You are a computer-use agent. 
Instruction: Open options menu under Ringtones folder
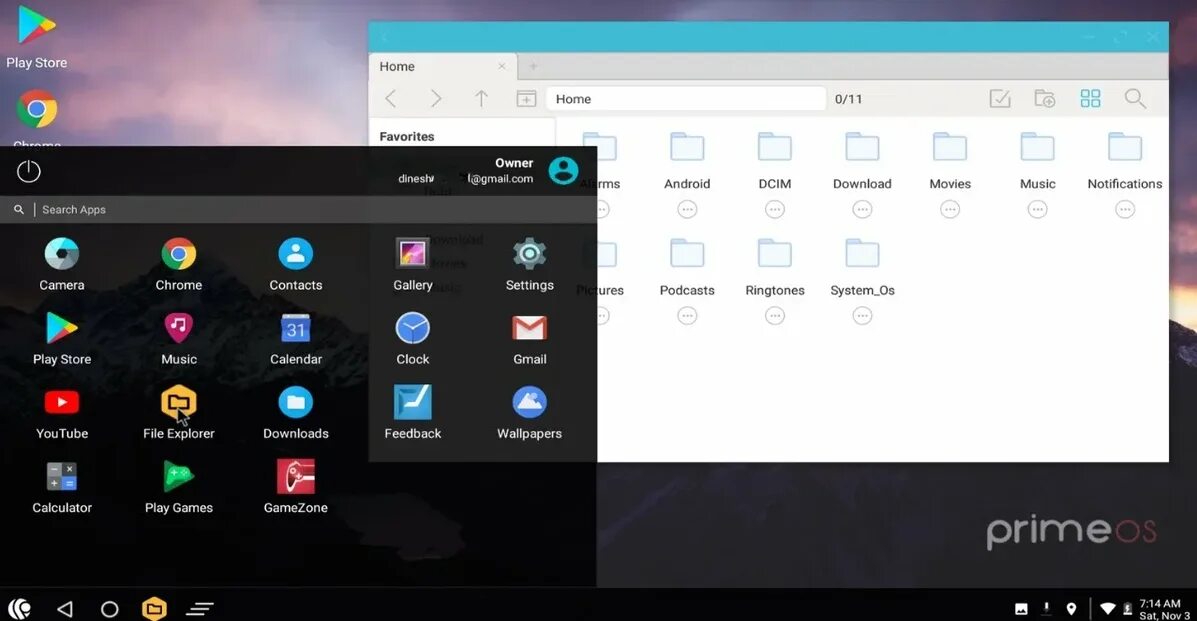[775, 315]
